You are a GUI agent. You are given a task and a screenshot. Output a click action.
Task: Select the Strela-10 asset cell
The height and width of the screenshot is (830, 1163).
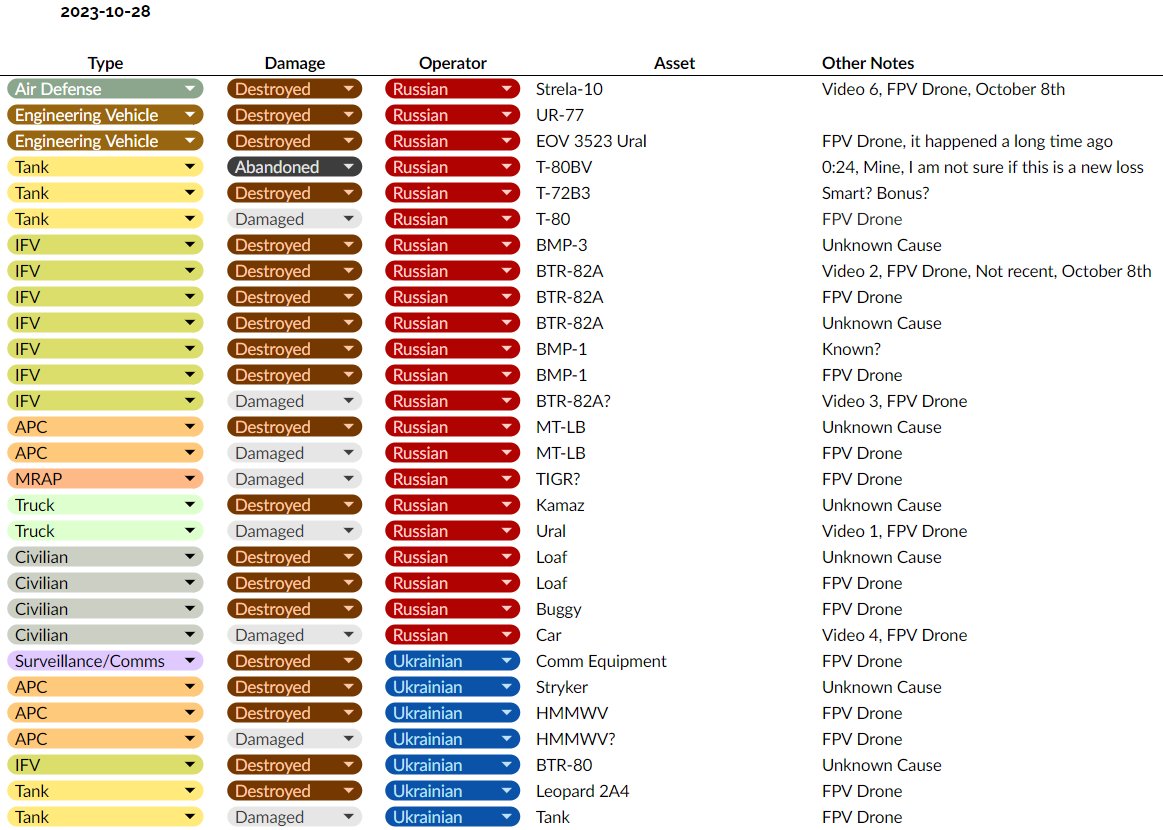tap(569, 89)
